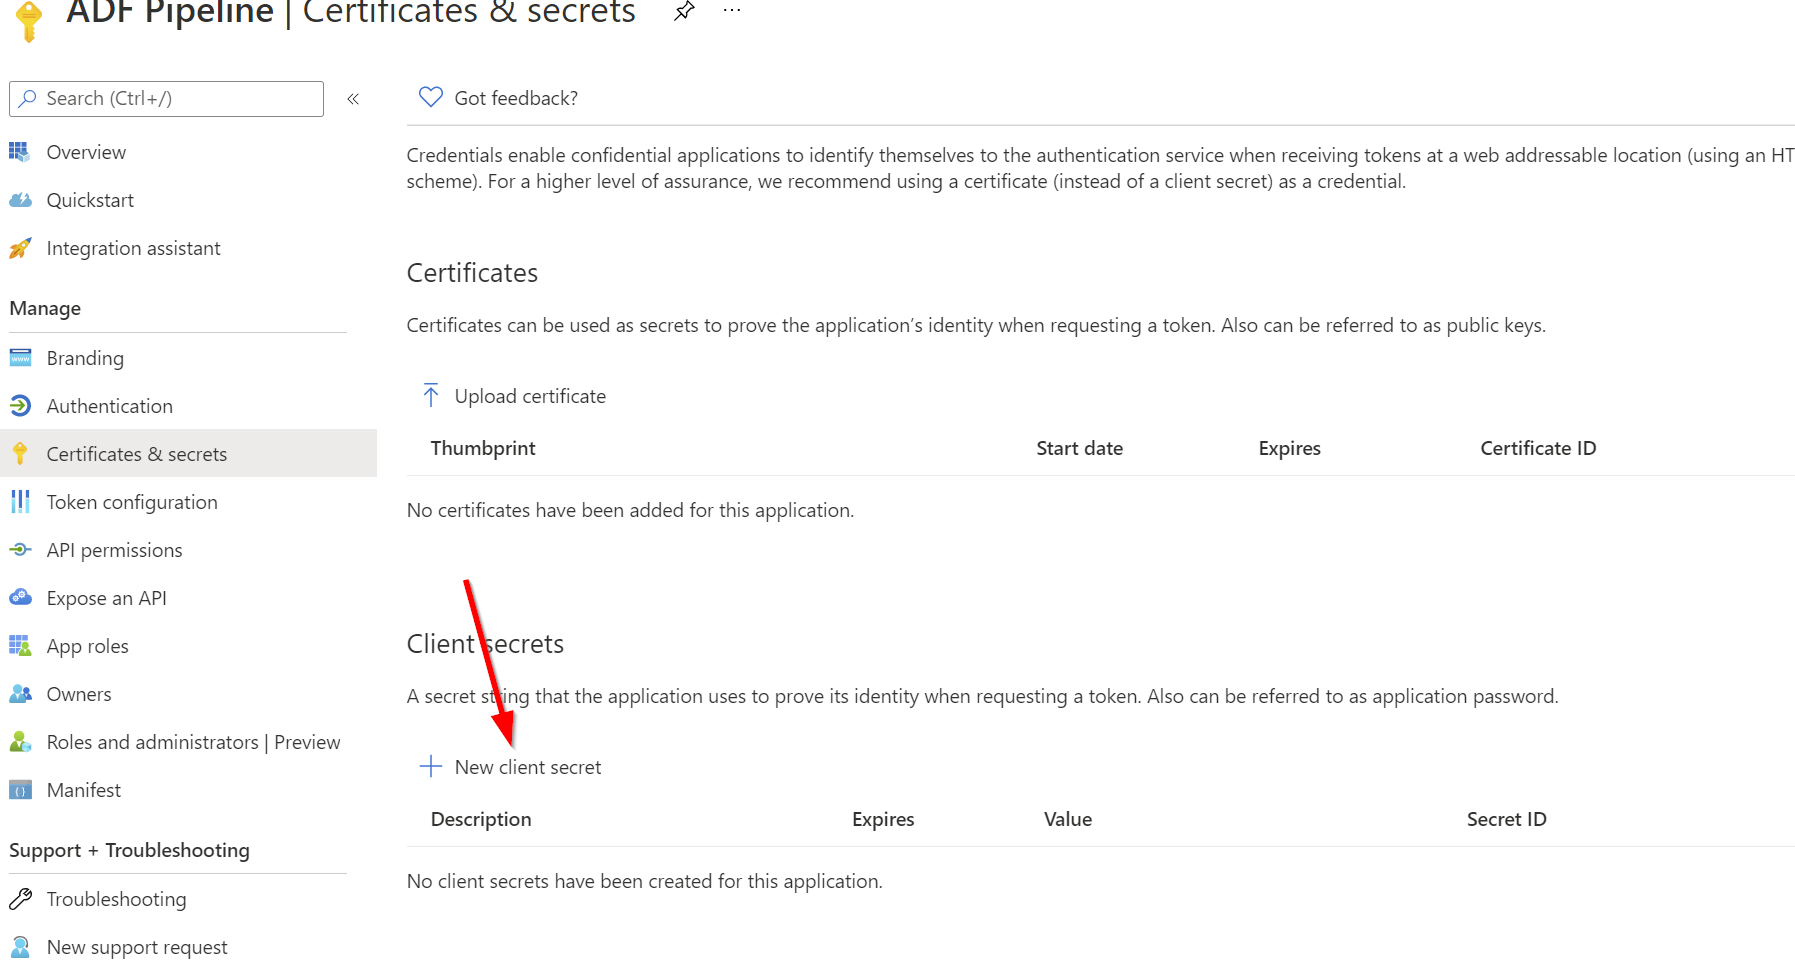Click the pin icon beside page title
Screen dimensions: 1795x969
pos(684,11)
